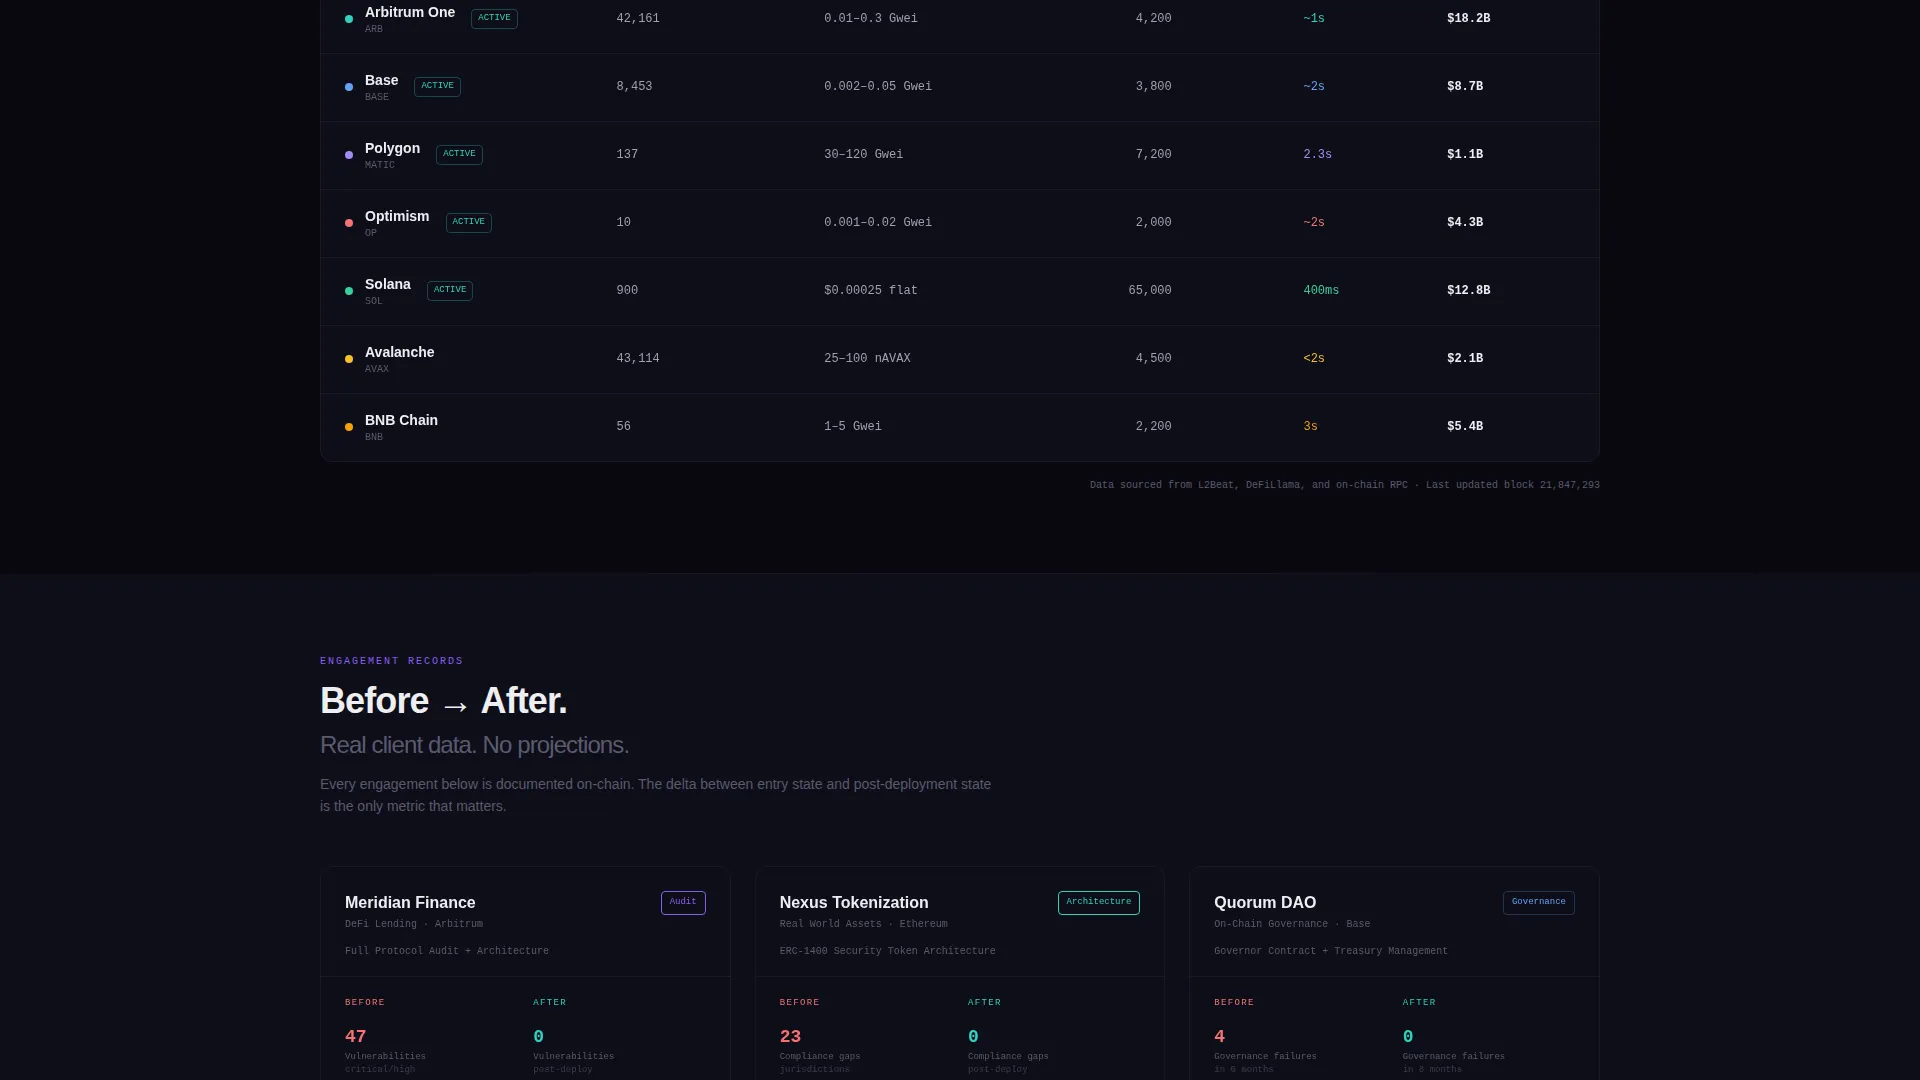Select the Avalanche network name

point(399,352)
